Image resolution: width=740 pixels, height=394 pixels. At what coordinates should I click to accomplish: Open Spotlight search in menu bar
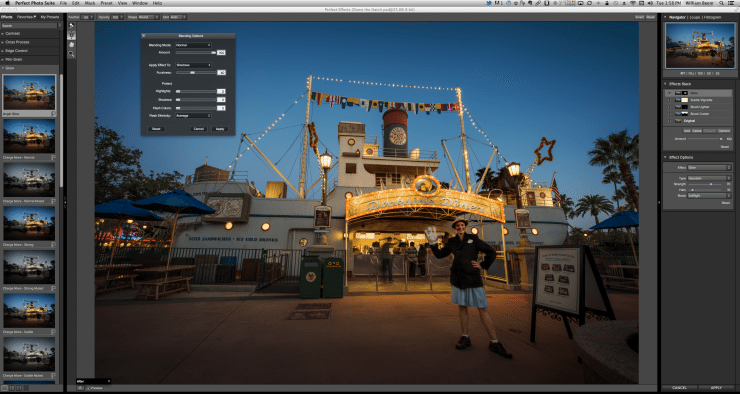(x=722, y=3)
